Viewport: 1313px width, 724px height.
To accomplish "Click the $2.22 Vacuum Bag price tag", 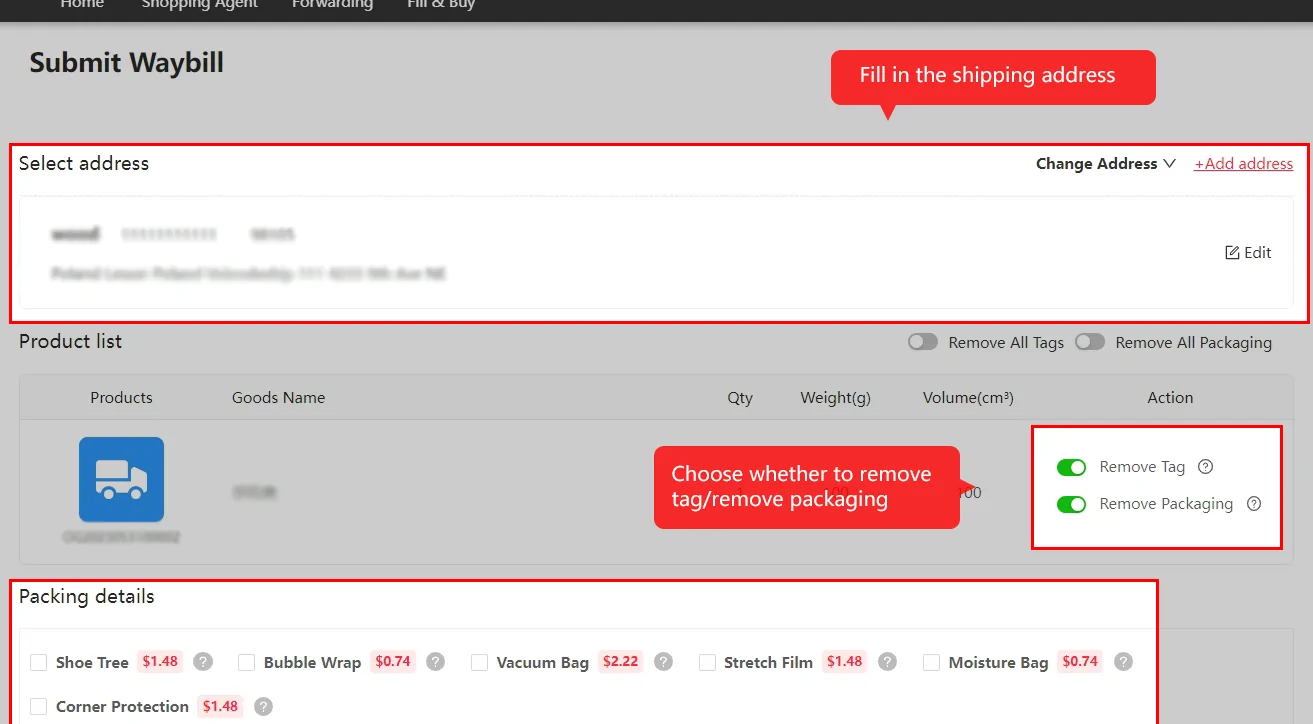I will (621, 661).
